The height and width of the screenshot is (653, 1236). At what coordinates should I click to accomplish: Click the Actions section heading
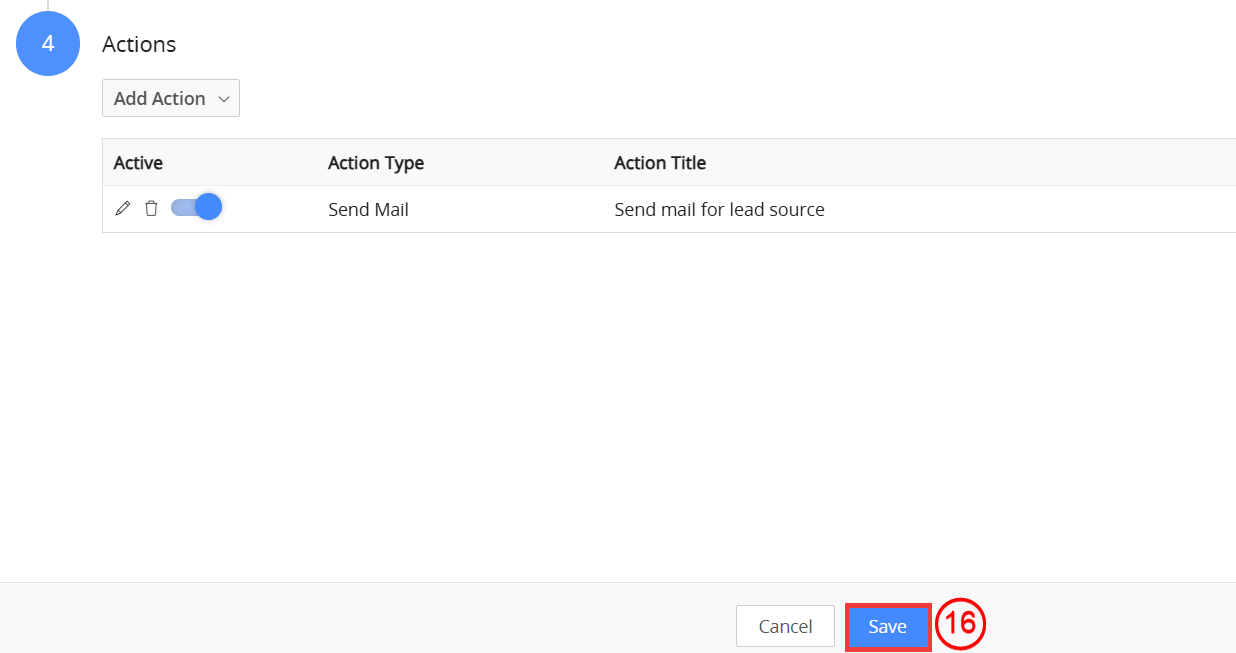coord(139,44)
